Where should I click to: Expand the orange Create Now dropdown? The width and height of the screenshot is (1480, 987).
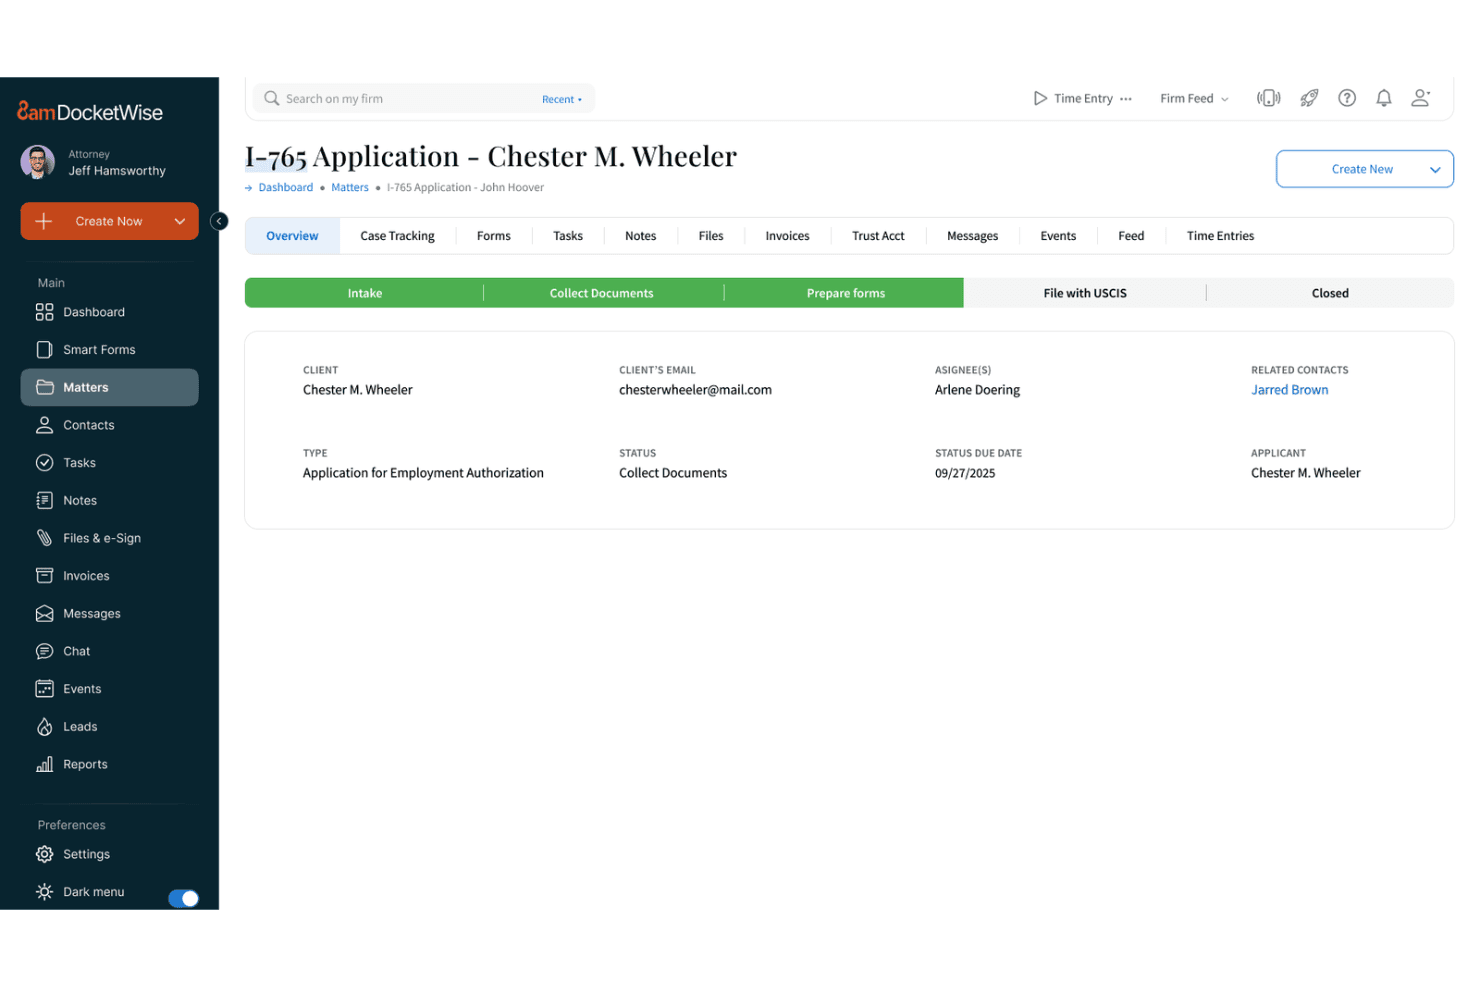click(180, 221)
